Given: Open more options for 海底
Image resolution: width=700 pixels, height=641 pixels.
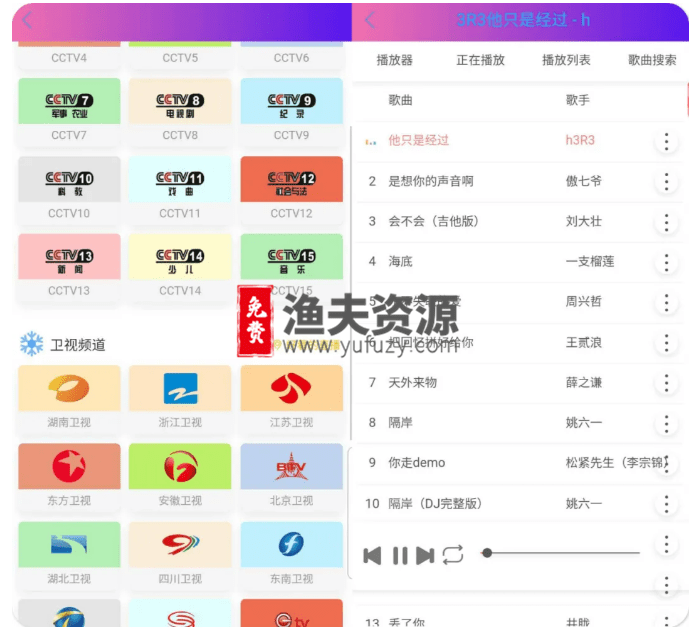Looking at the screenshot, I should pos(667,262).
